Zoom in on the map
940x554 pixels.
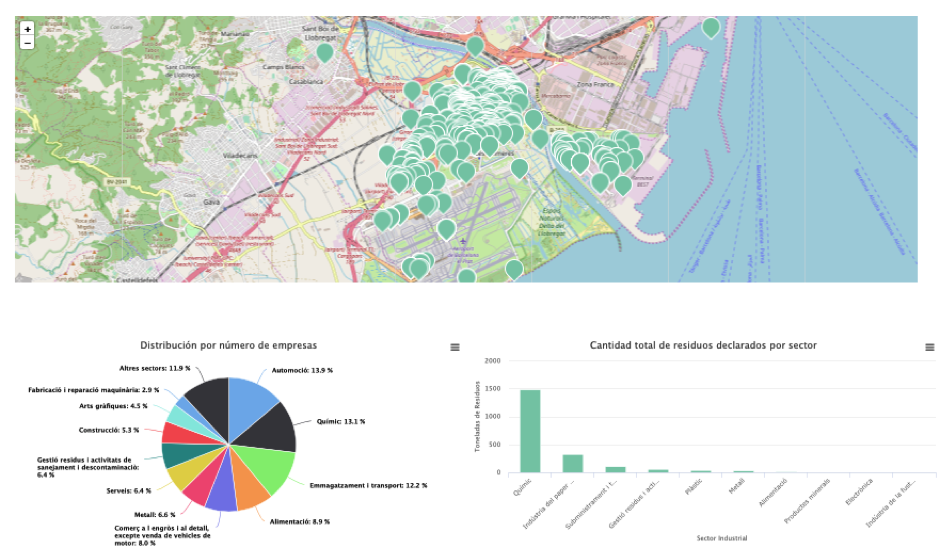click(27, 29)
